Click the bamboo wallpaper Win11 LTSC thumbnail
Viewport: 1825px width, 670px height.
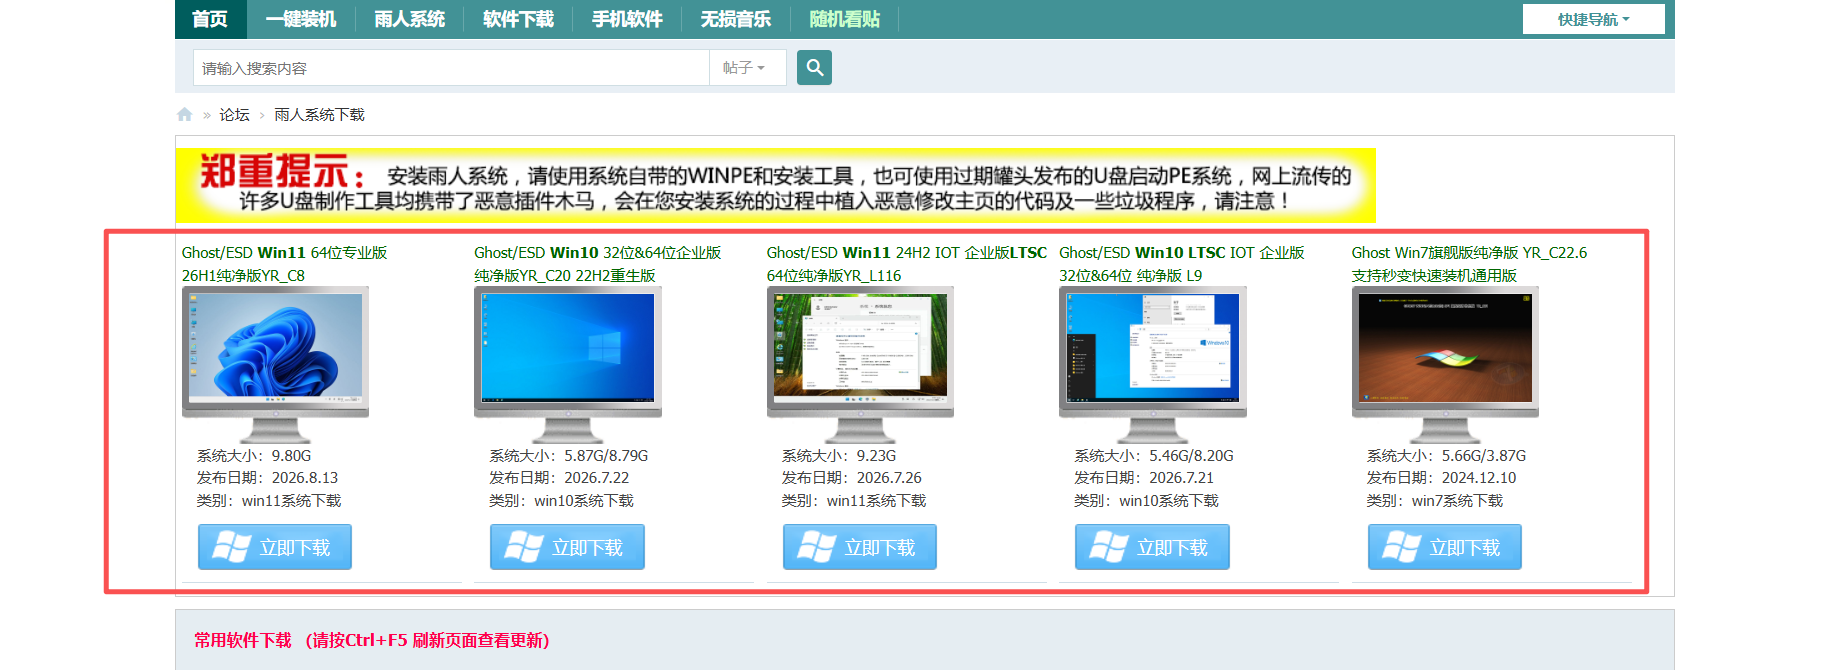pos(860,364)
